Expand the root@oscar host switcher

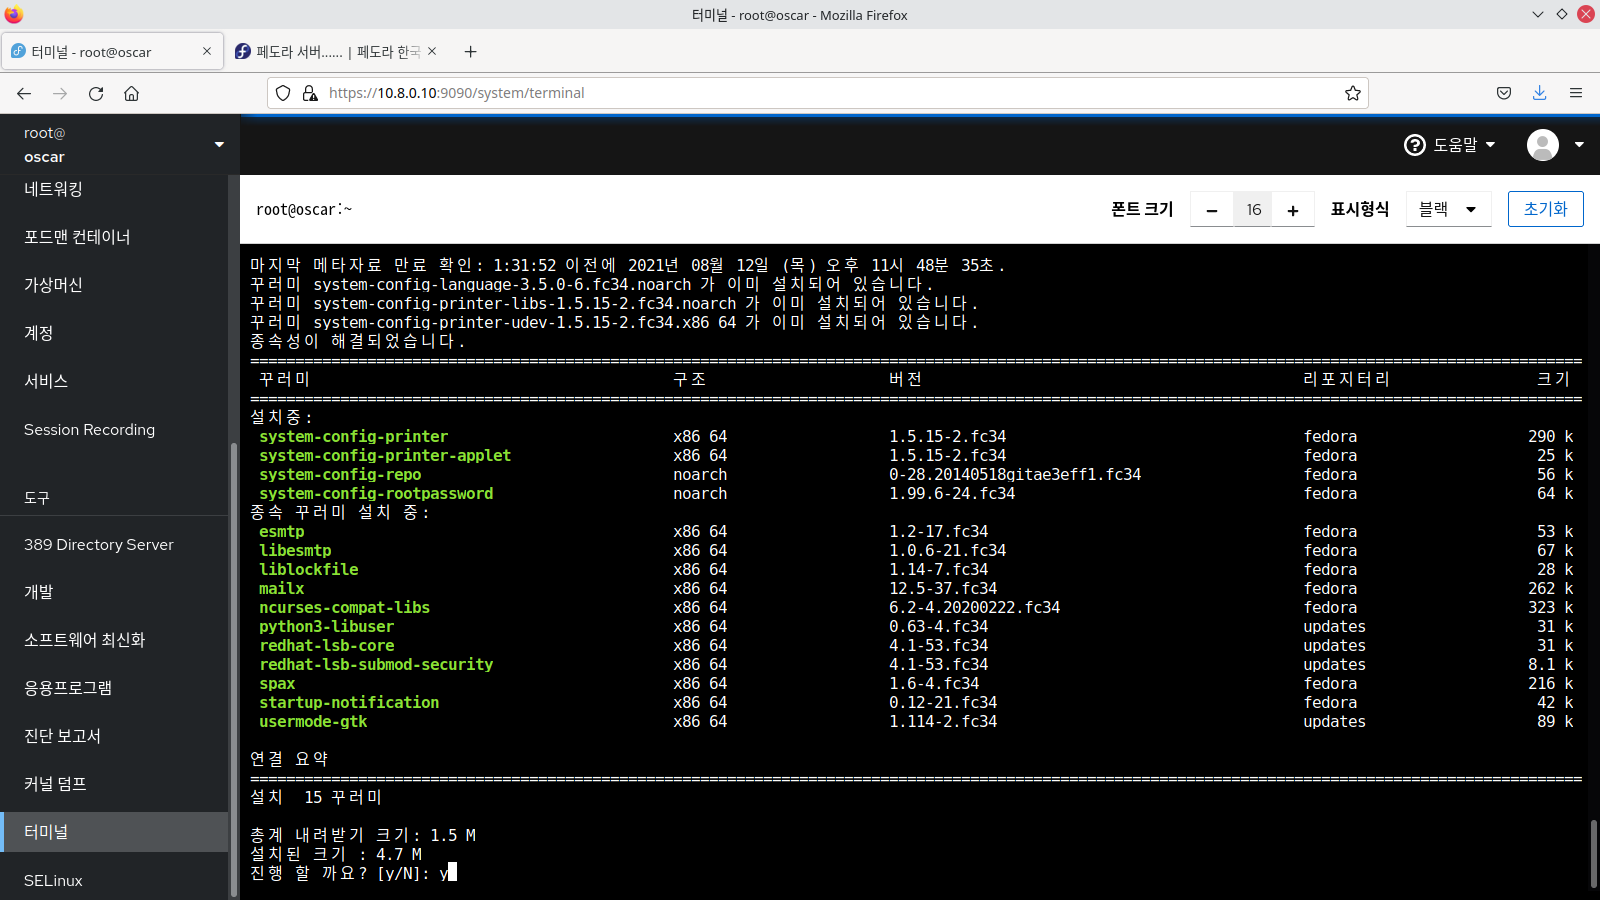point(120,145)
